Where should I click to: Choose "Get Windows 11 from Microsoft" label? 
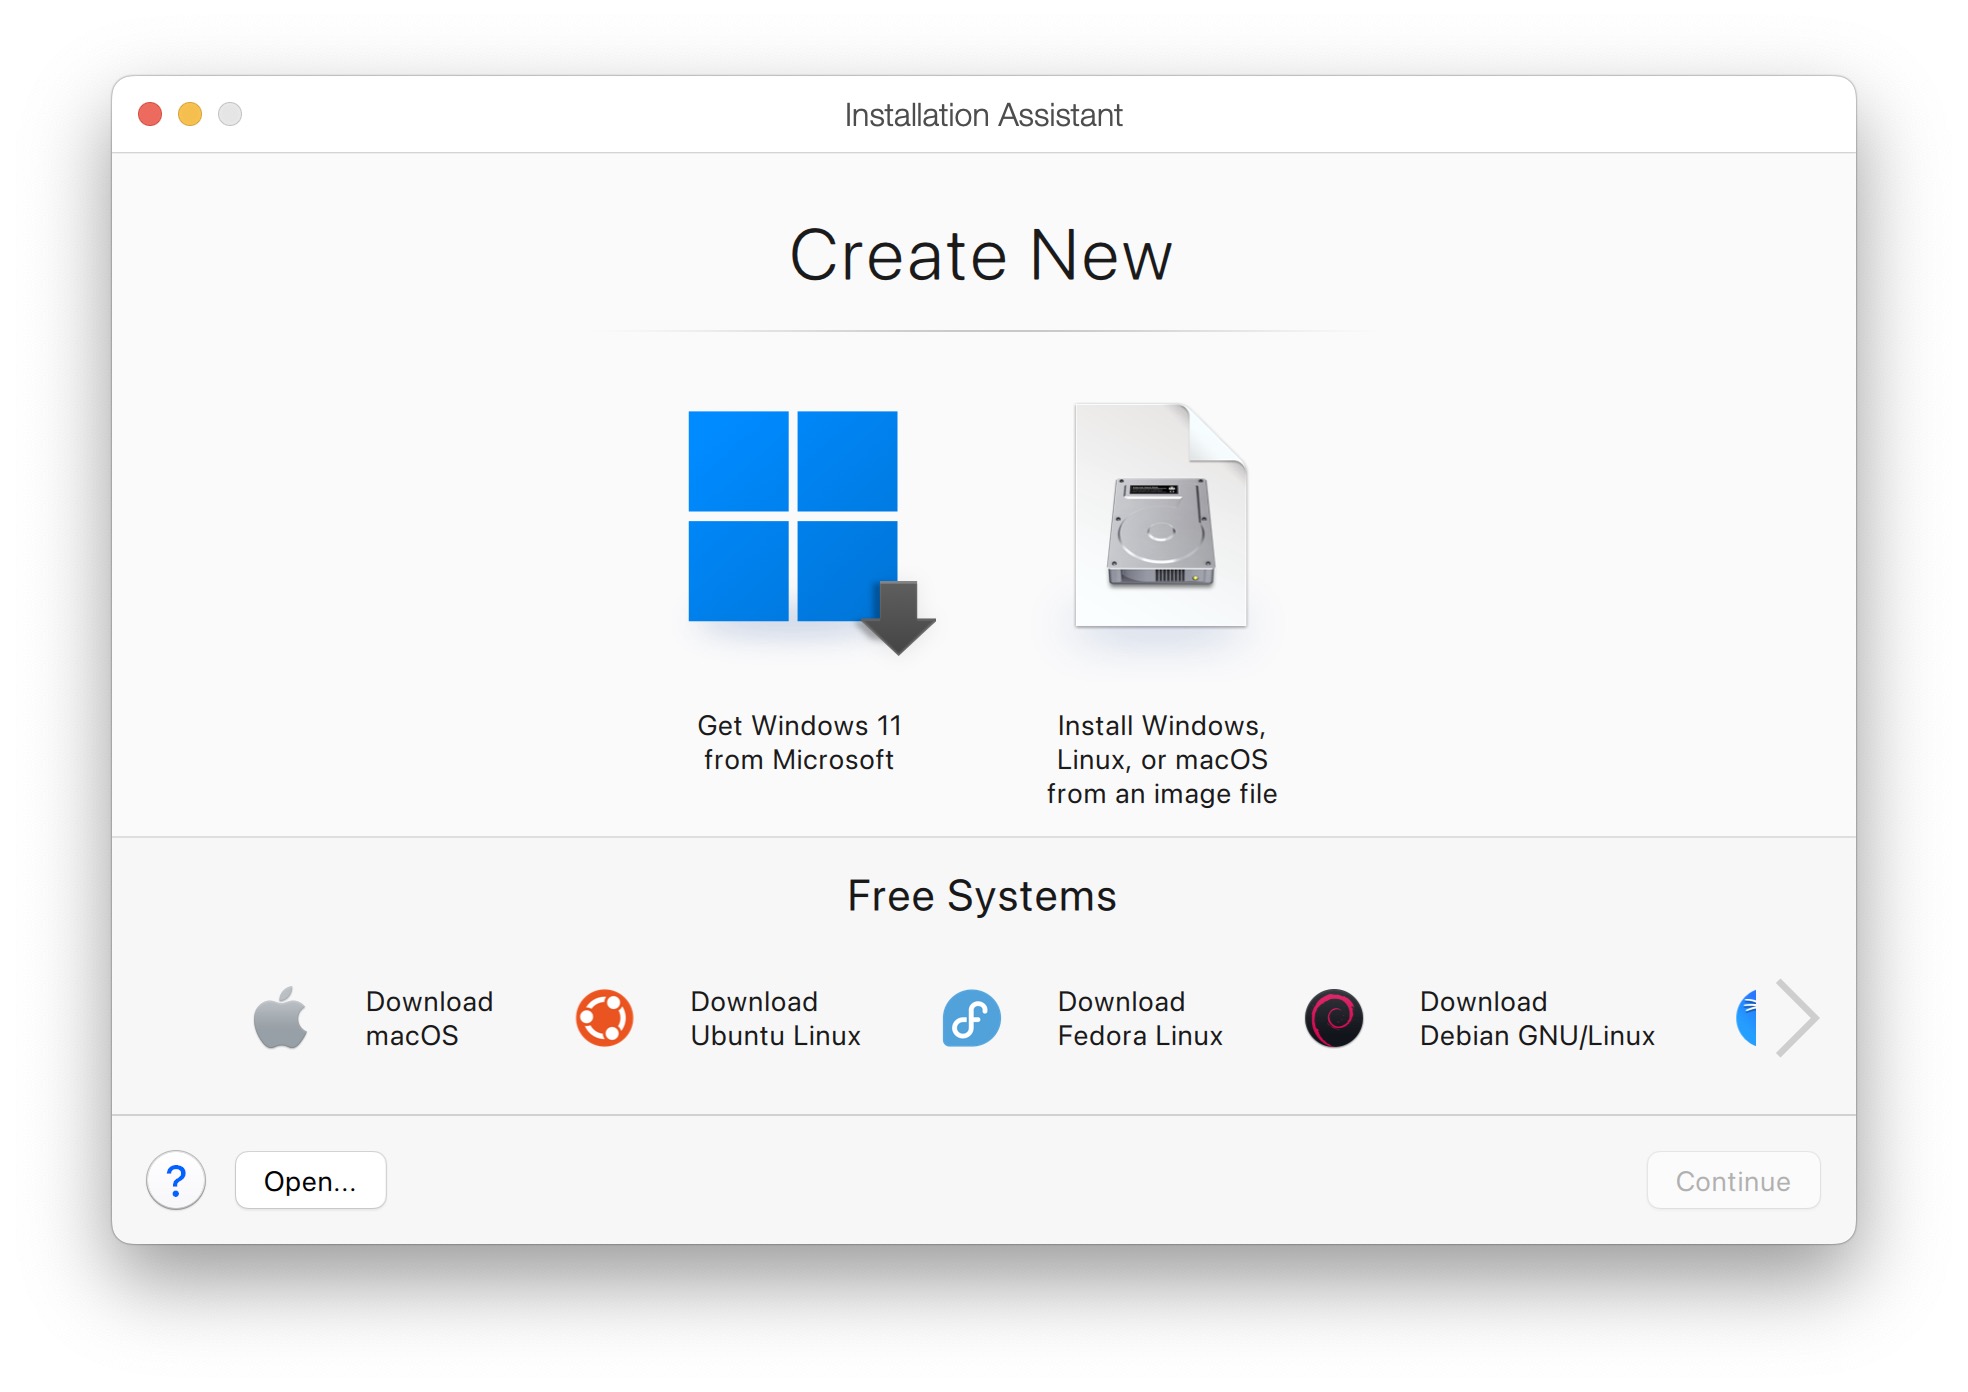point(798,743)
